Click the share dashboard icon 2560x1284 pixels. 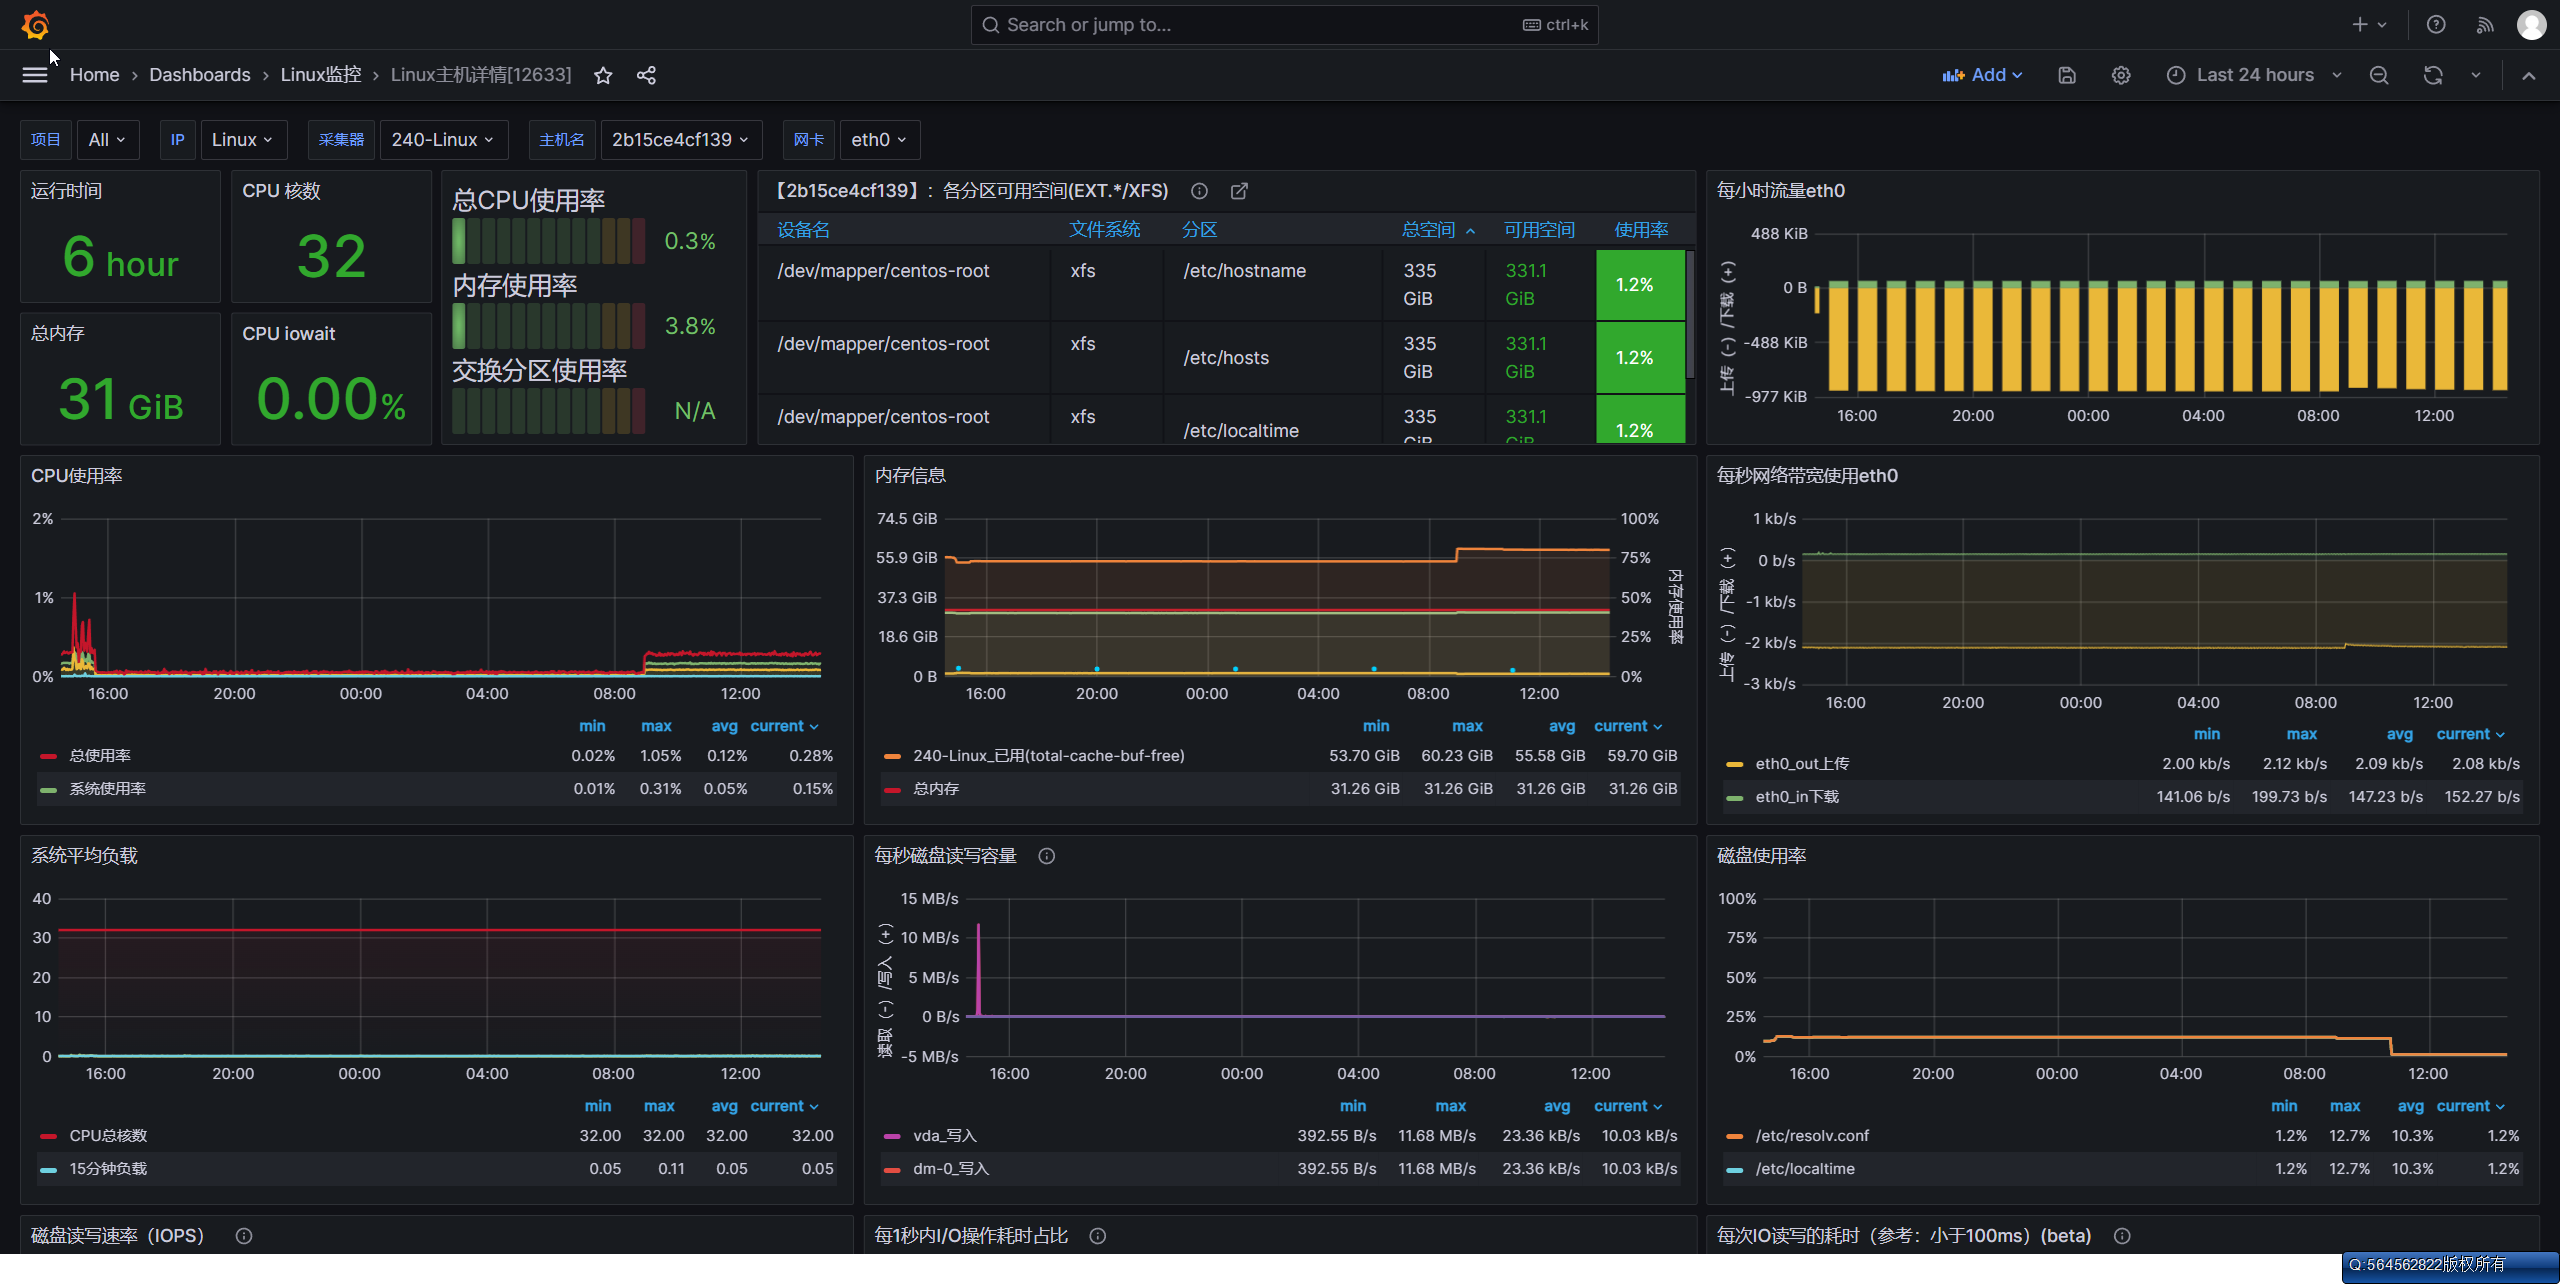point(647,75)
